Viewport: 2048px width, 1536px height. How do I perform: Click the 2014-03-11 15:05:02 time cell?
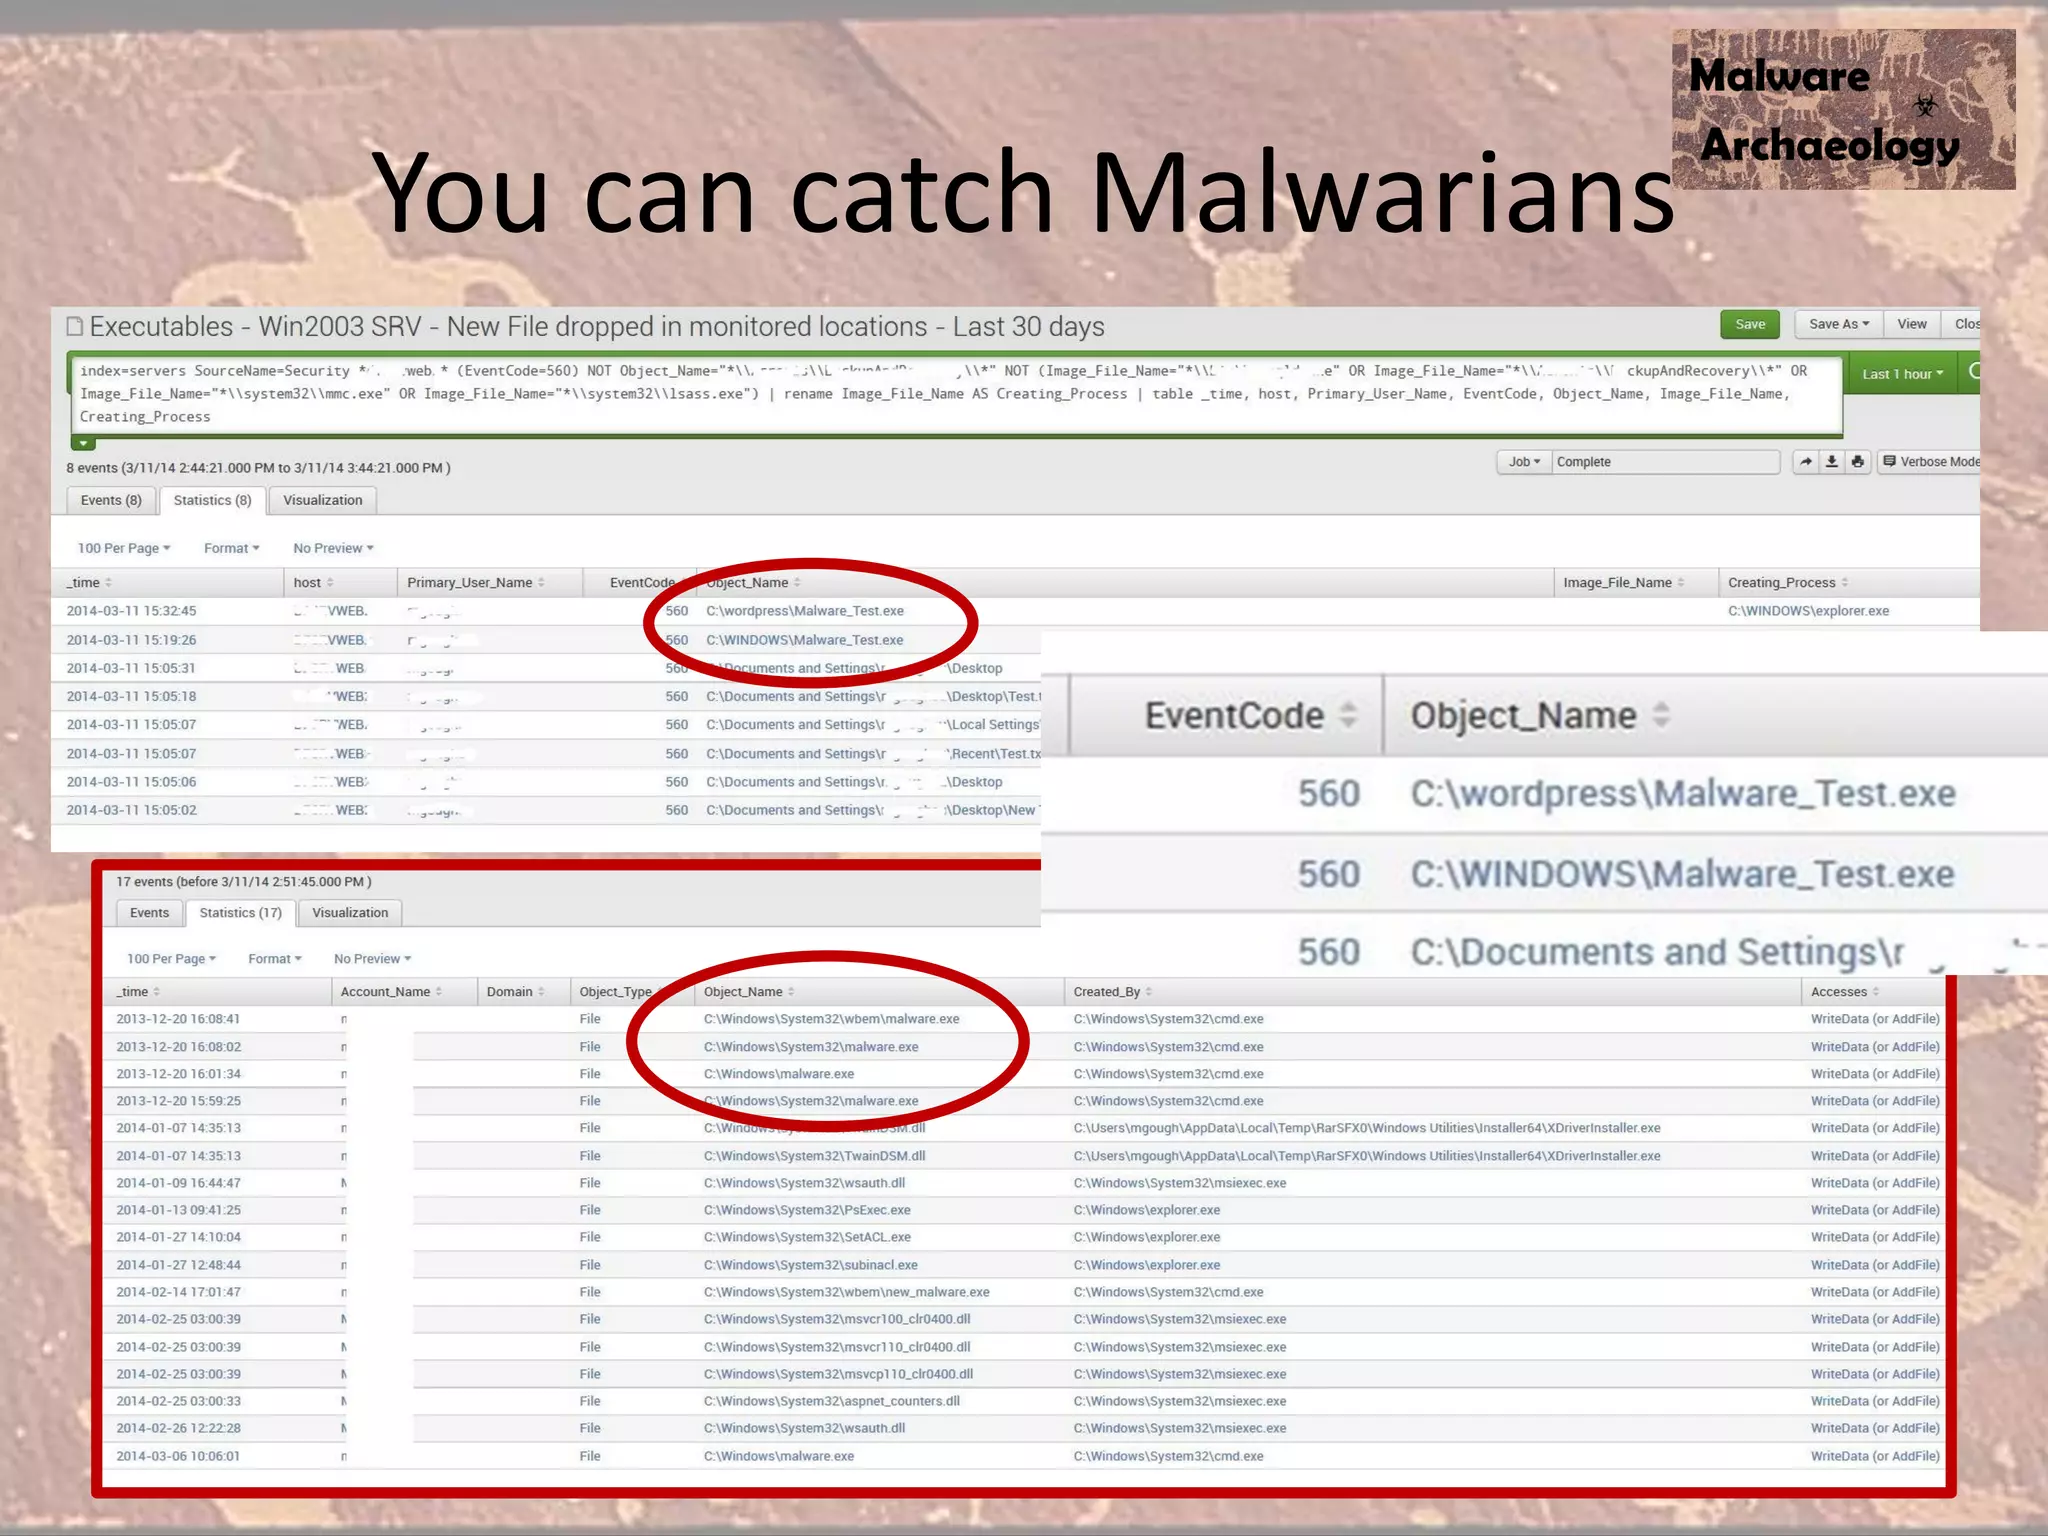pyautogui.click(x=131, y=810)
